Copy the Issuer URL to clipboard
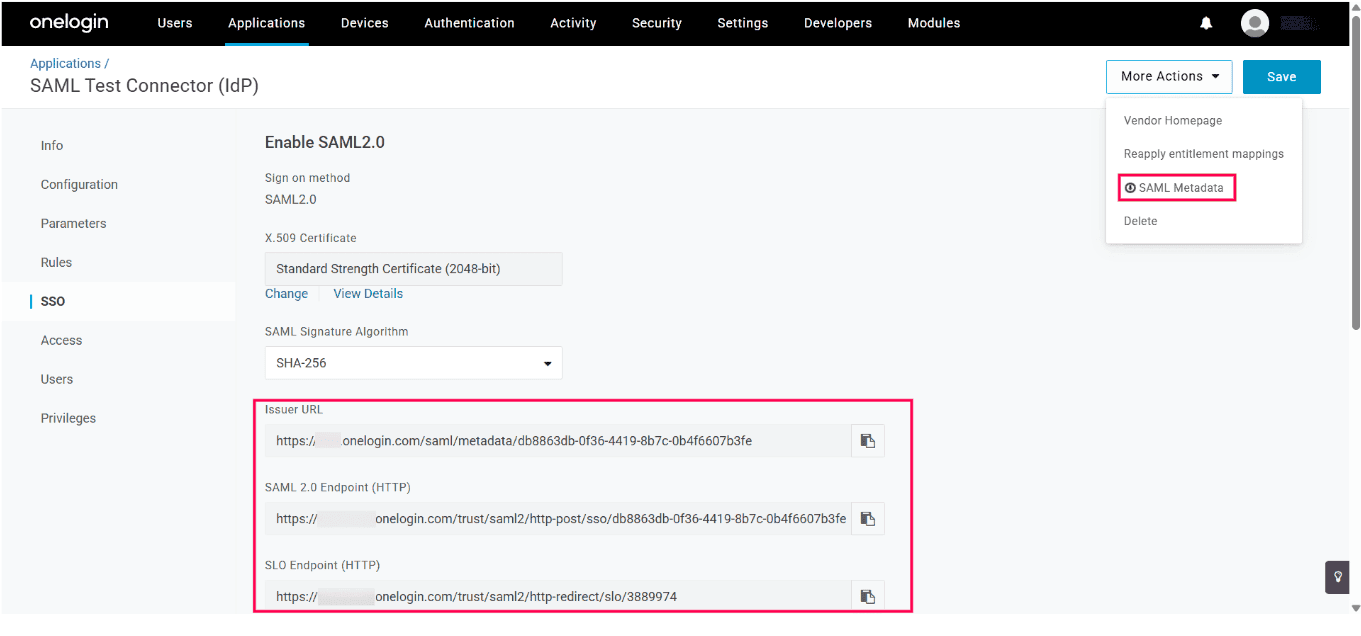1361x636 pixels. coord(868,441)
